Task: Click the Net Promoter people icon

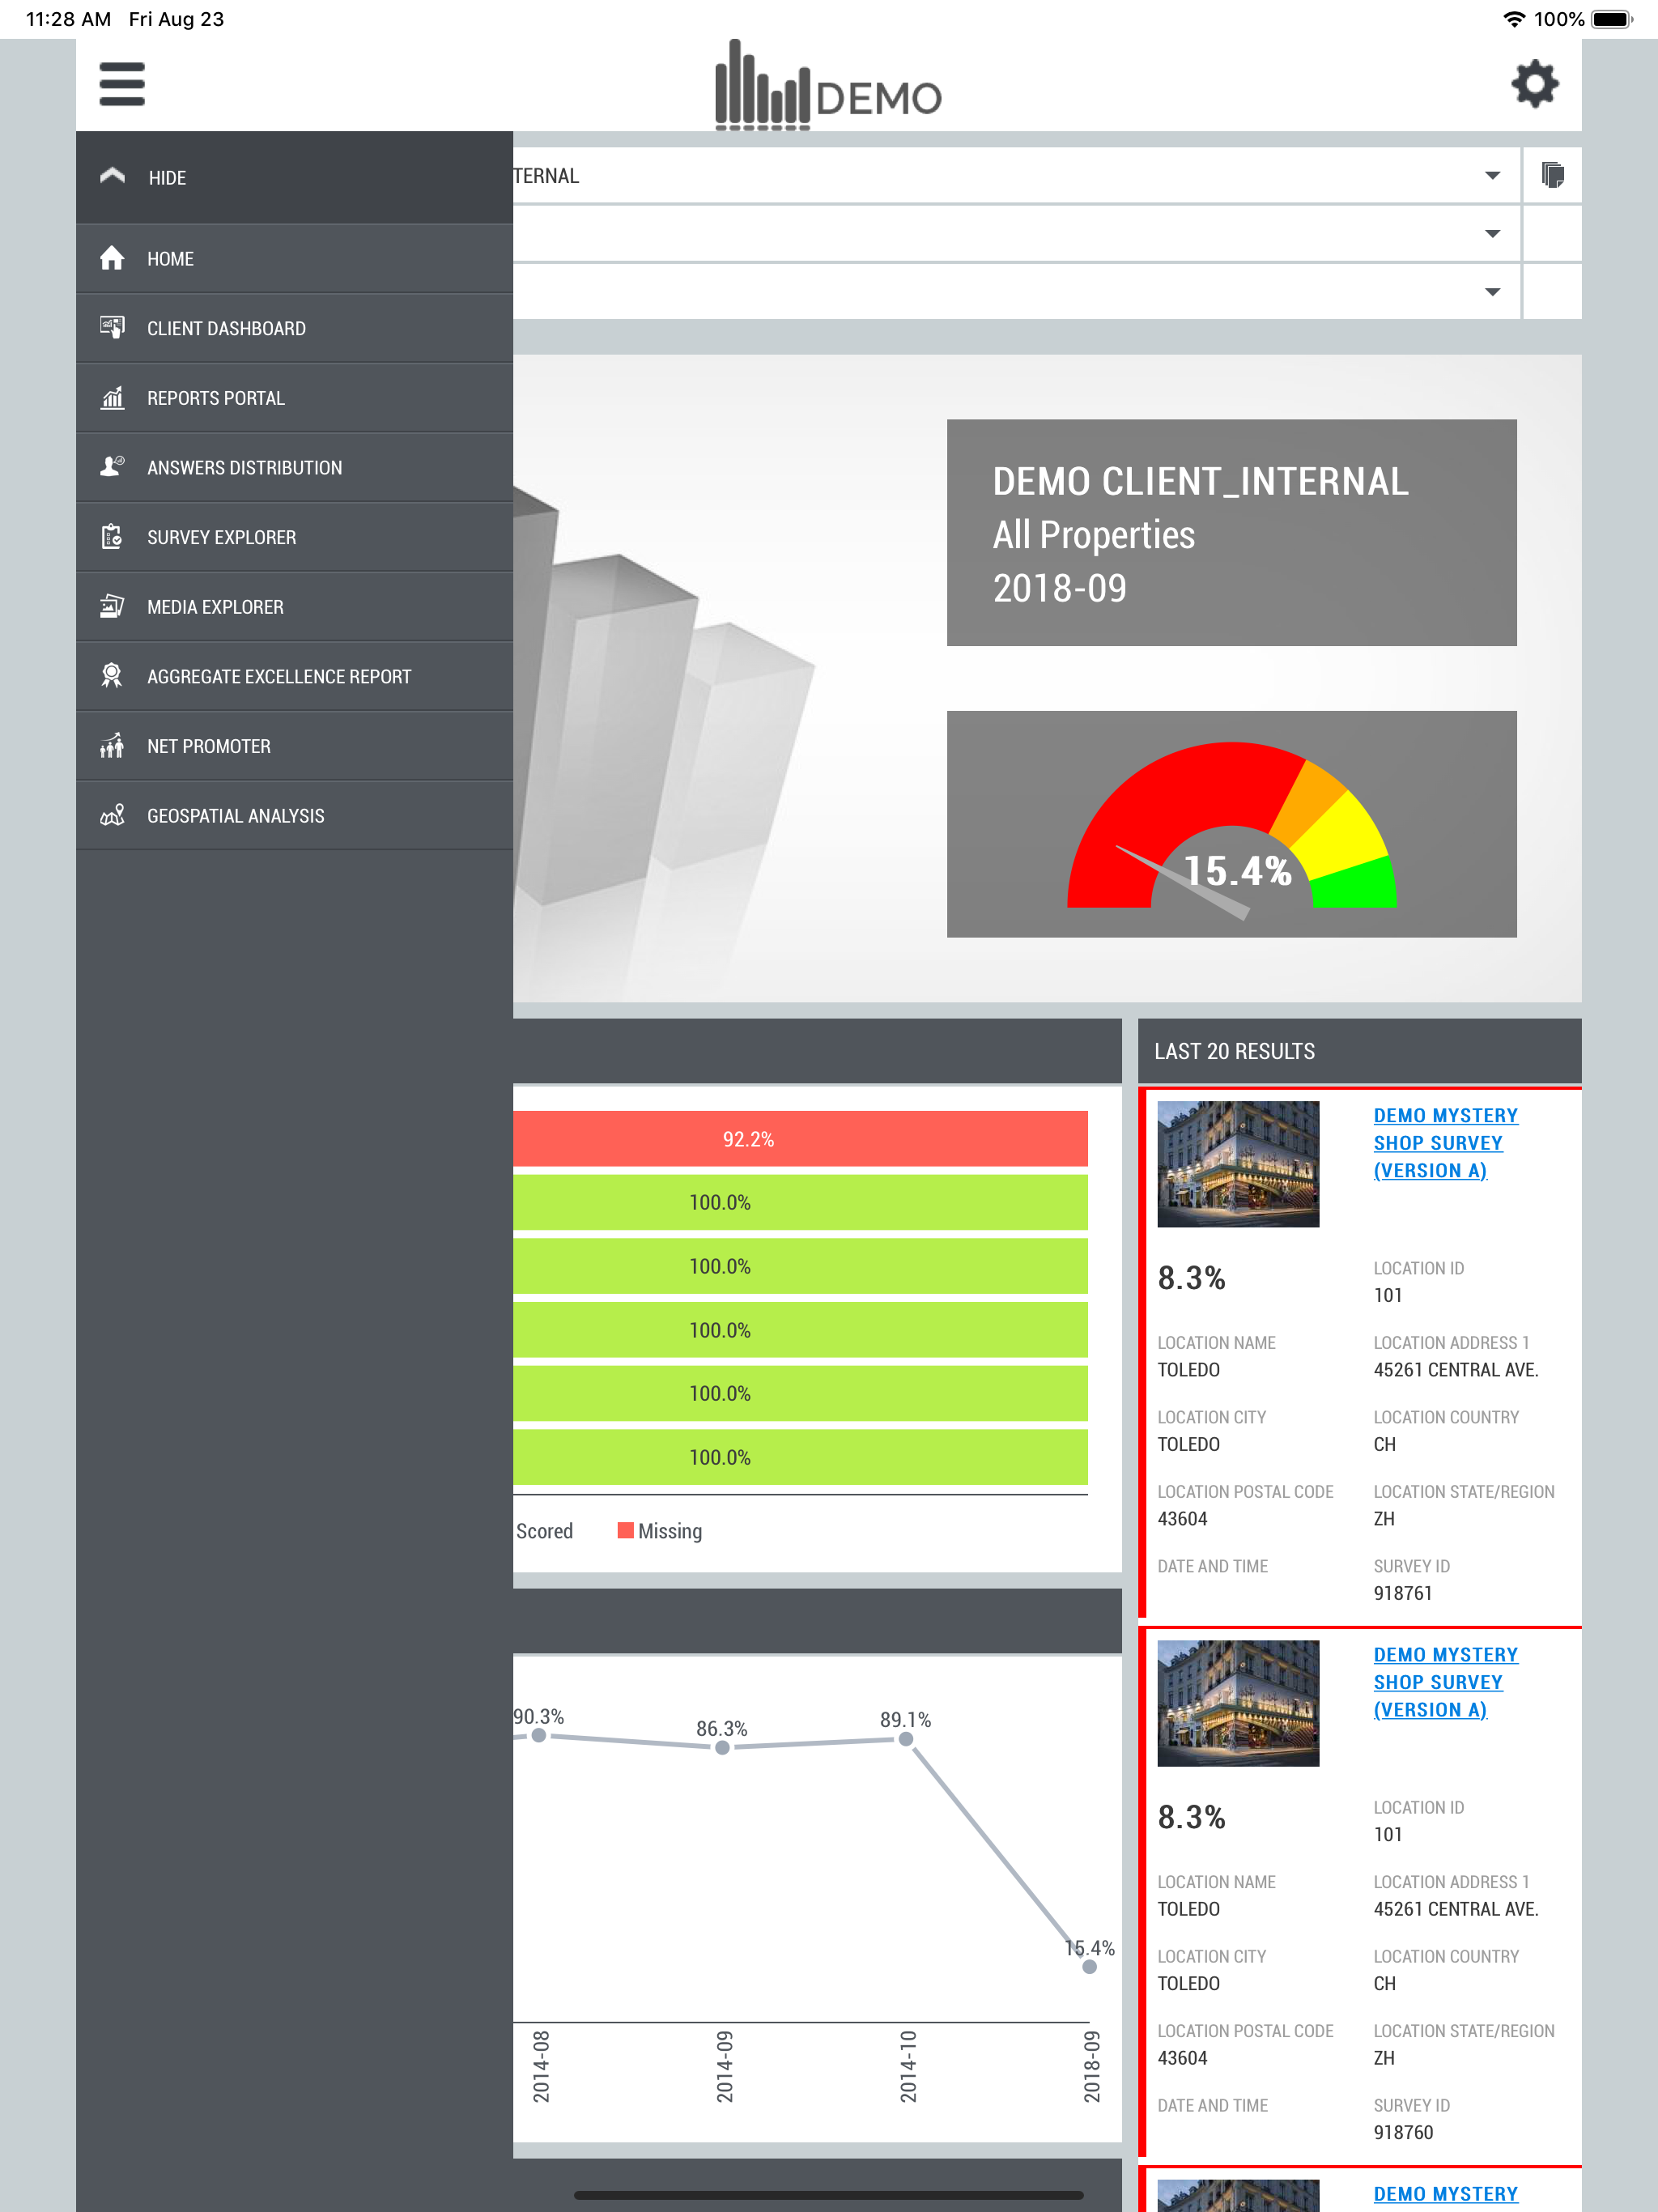Action: click(112, 746)
